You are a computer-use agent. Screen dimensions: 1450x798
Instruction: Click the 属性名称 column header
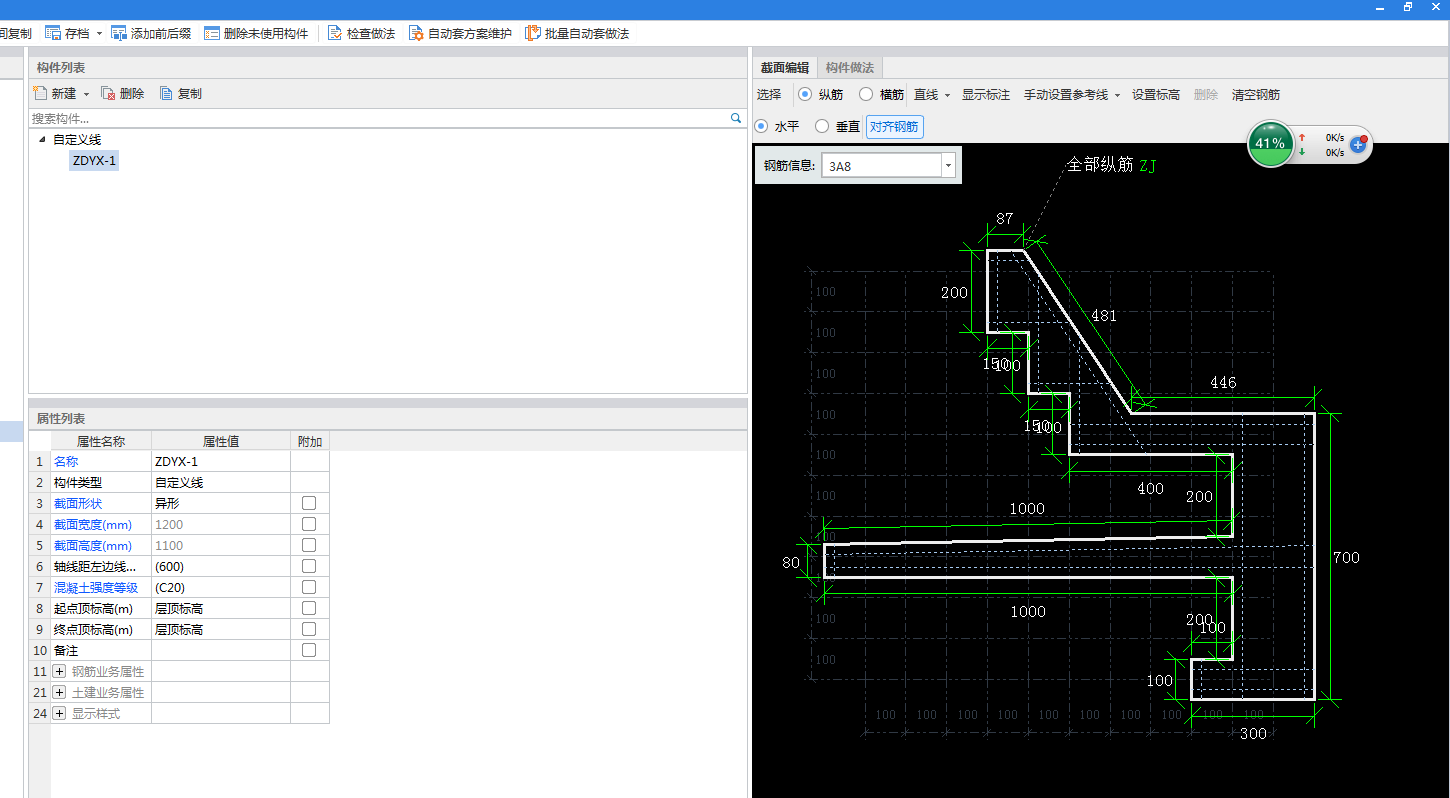pyautogui.click(x=100, y=441)
